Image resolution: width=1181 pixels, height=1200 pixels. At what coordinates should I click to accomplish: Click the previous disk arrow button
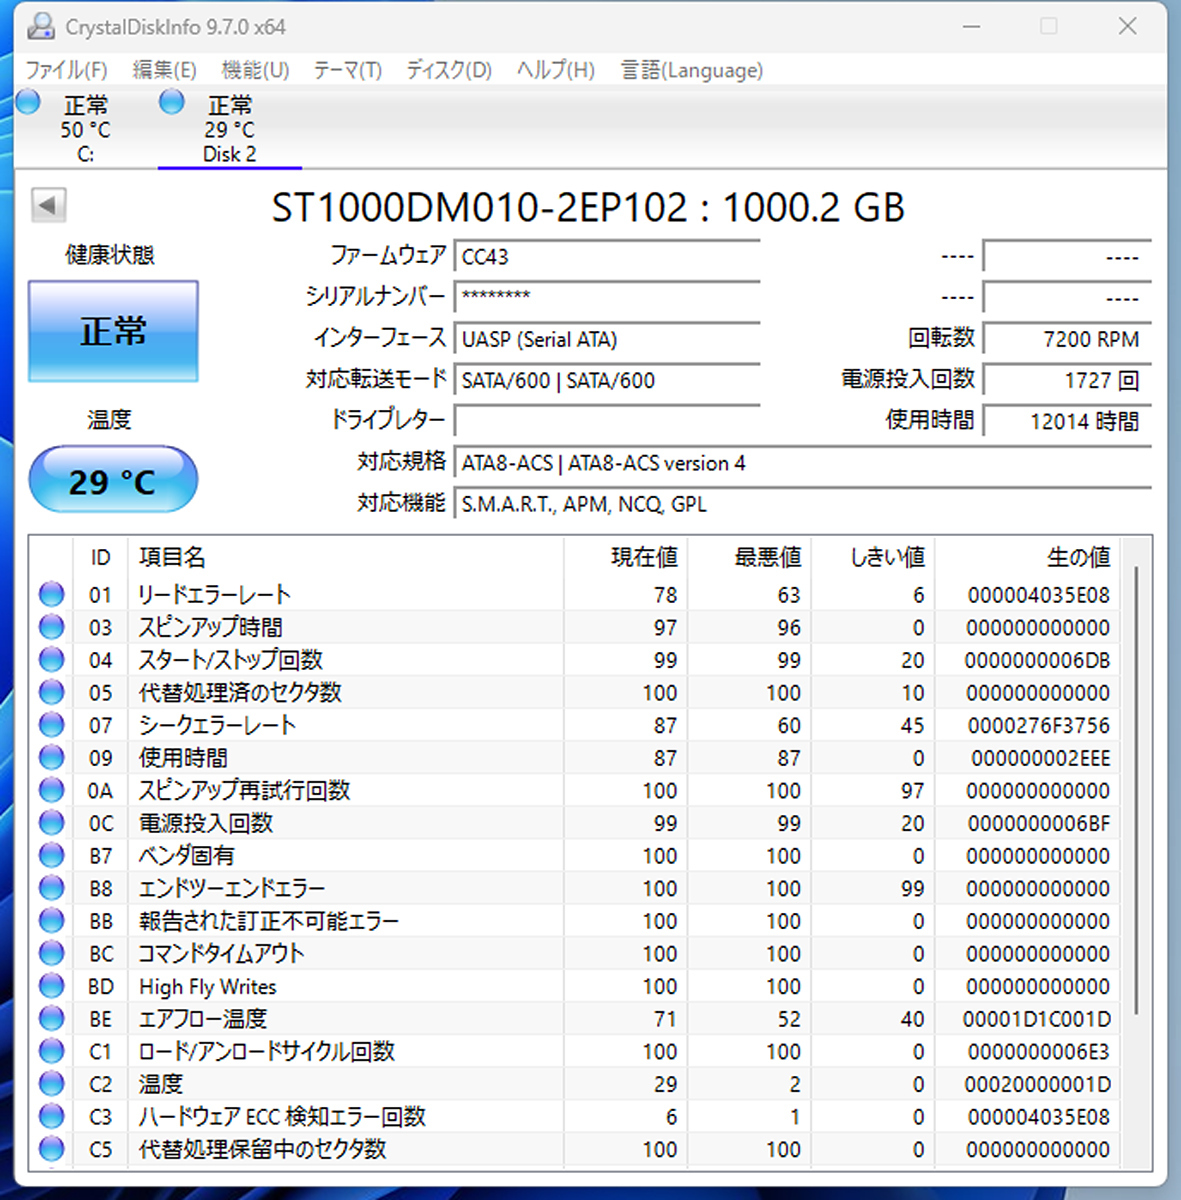pyautogui.click(x=49, y=206)
